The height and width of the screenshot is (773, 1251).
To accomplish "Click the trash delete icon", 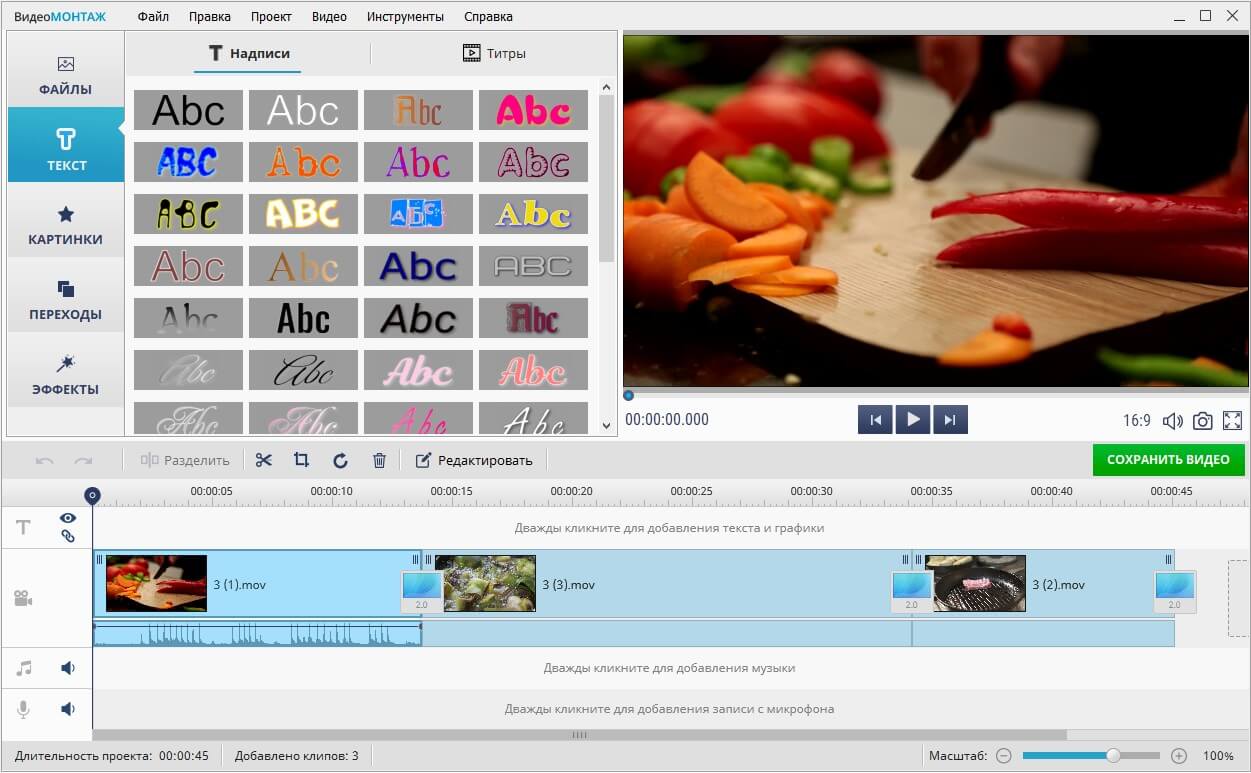I will (x=379, y=460).
